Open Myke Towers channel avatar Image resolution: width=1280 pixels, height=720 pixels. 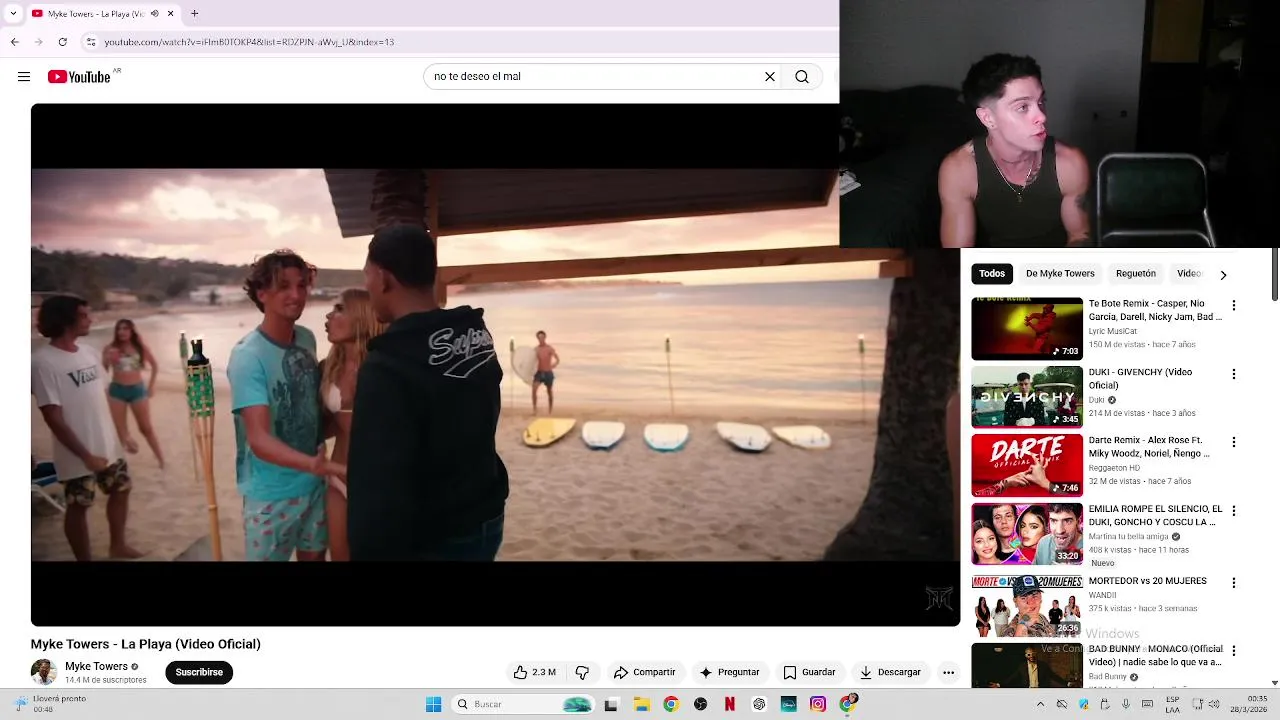(44, 672)
